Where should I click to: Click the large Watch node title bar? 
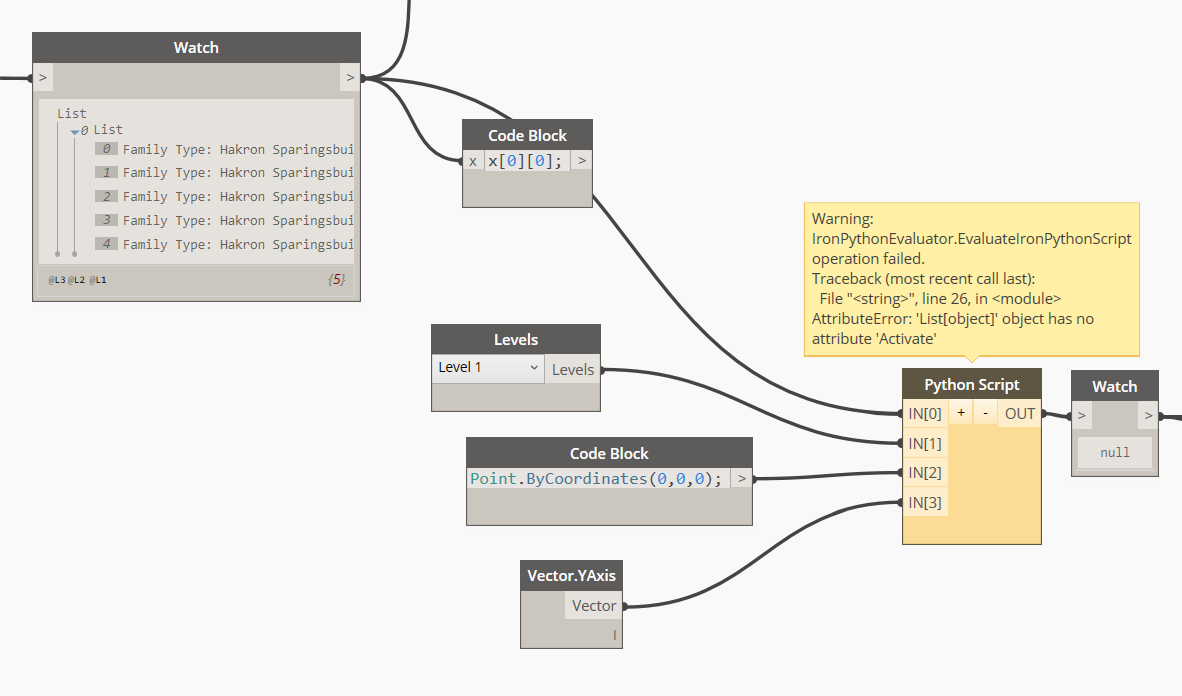pyautogui.click(x=196, y=48)
